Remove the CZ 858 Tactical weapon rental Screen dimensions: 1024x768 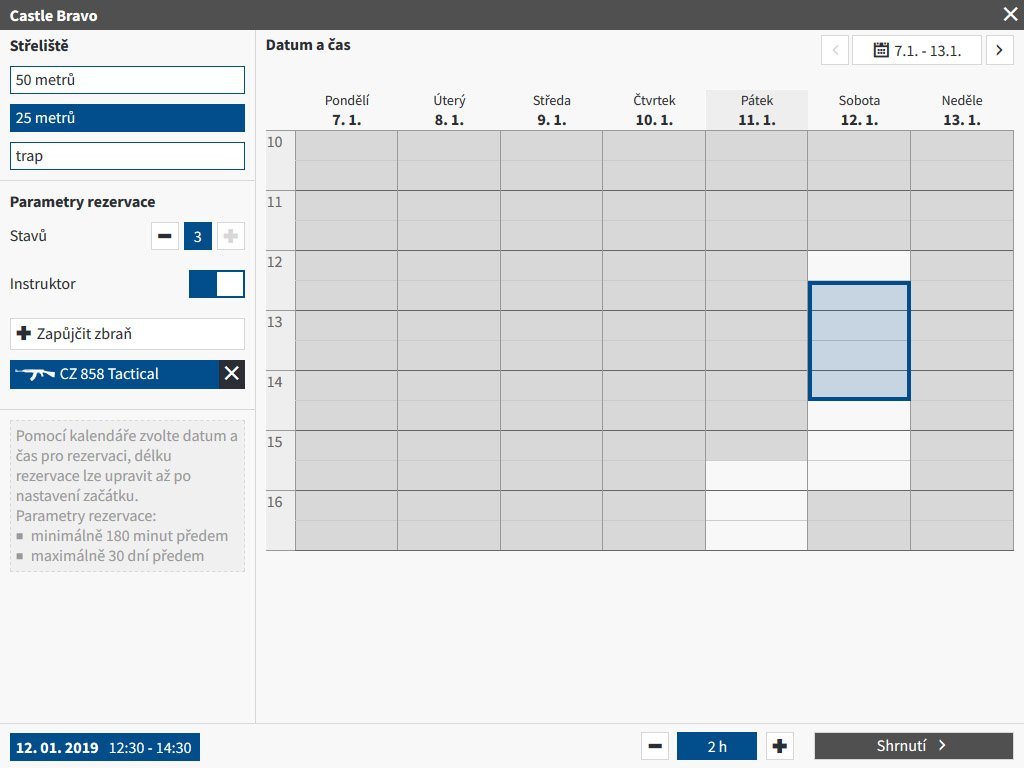(231, 374)
